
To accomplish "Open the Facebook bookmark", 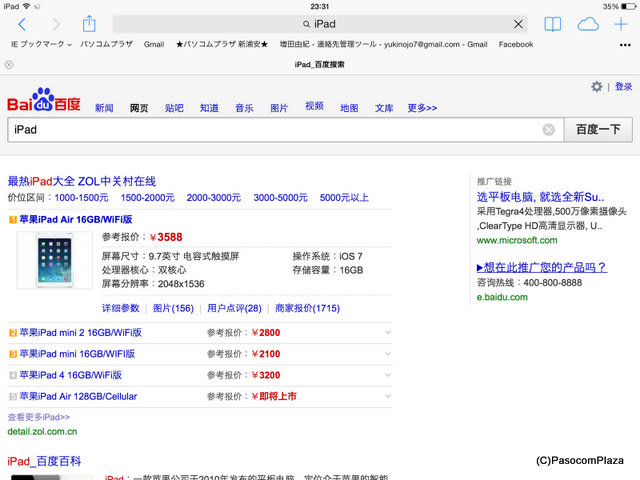I will [x=516, y=44].
